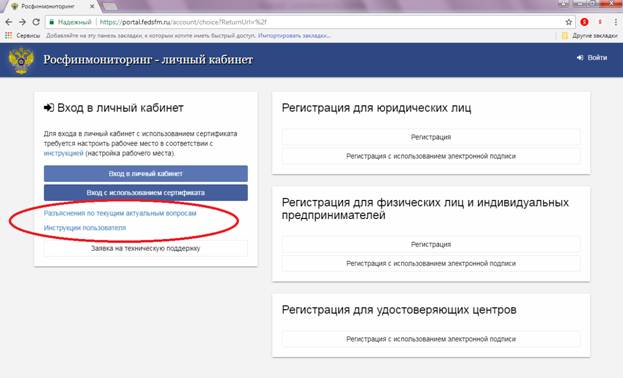Click the Вход в личный кабинет button
The image size is (623, 378).
(145, 174)
